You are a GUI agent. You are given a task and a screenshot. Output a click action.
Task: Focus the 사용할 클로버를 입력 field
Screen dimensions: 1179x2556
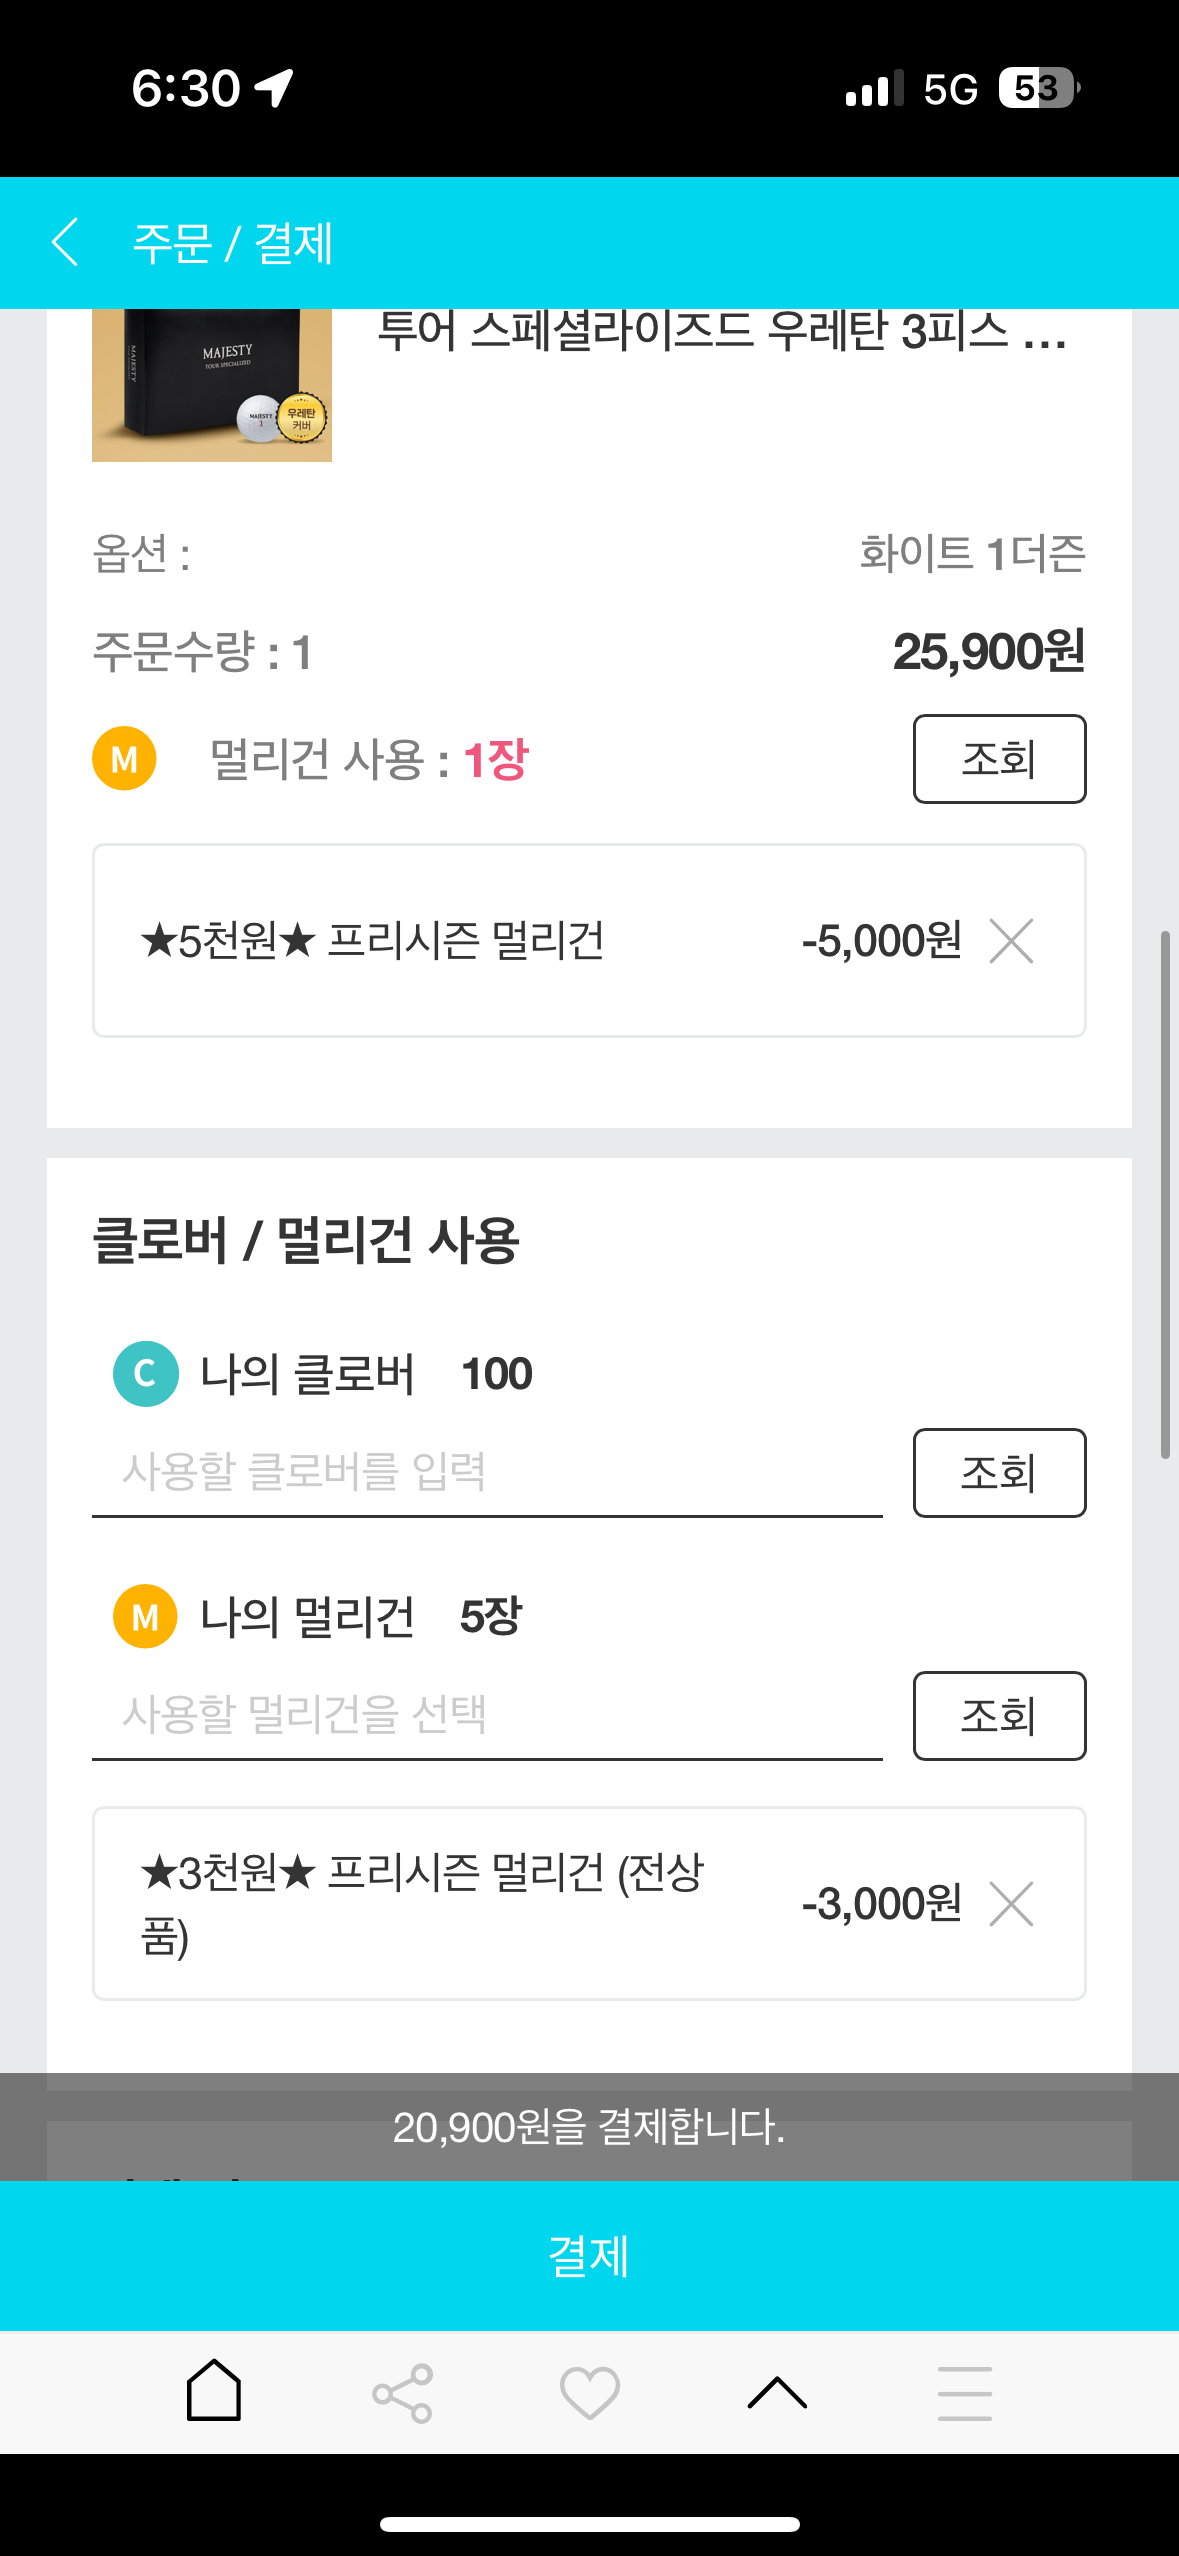487,1473
